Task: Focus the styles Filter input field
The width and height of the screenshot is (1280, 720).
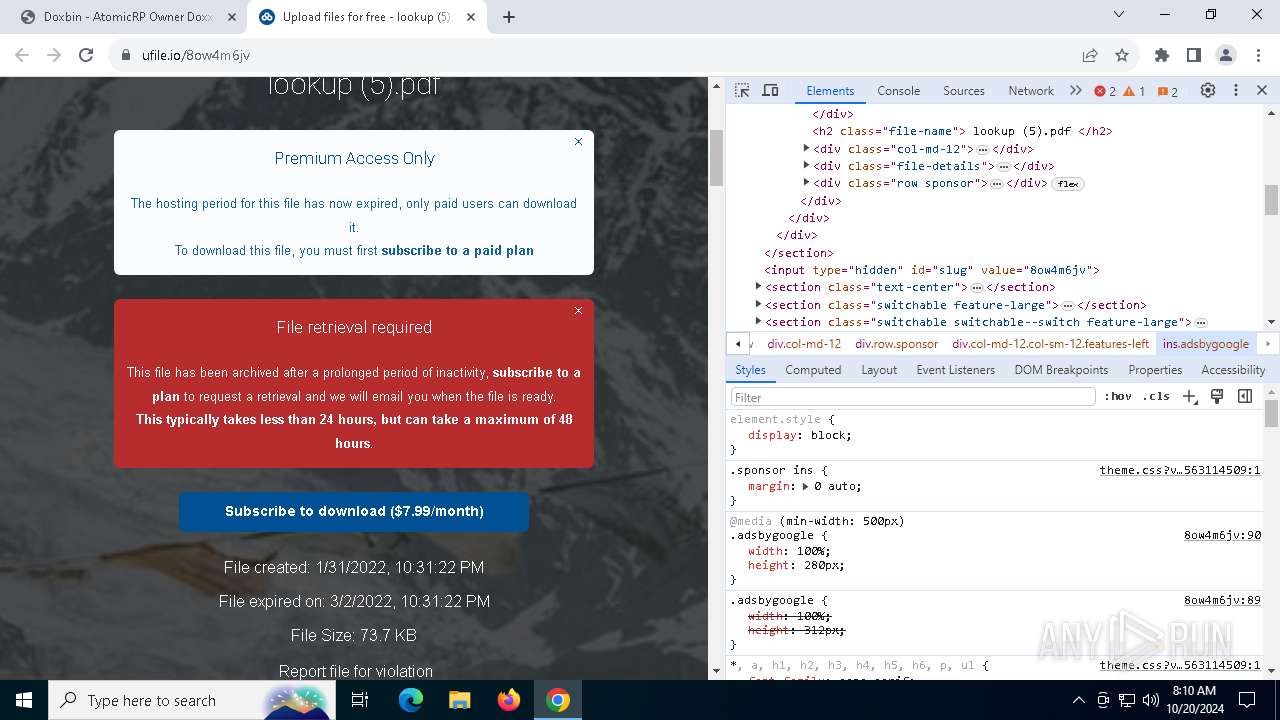Action: [913, 397]
